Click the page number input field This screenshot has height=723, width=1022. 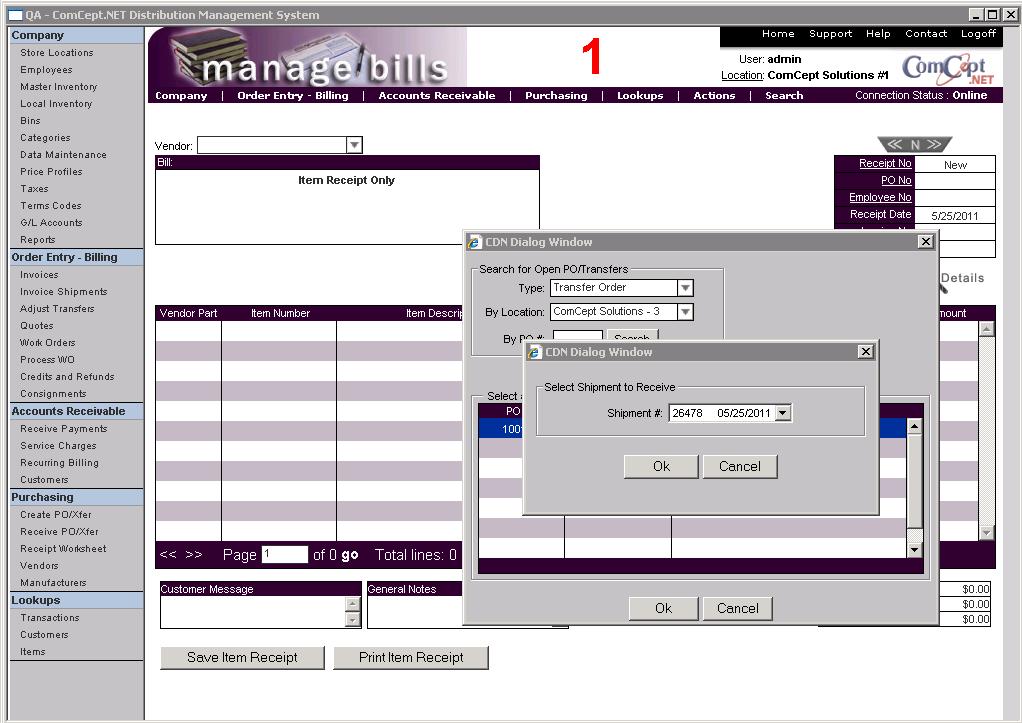coord(284,555)
